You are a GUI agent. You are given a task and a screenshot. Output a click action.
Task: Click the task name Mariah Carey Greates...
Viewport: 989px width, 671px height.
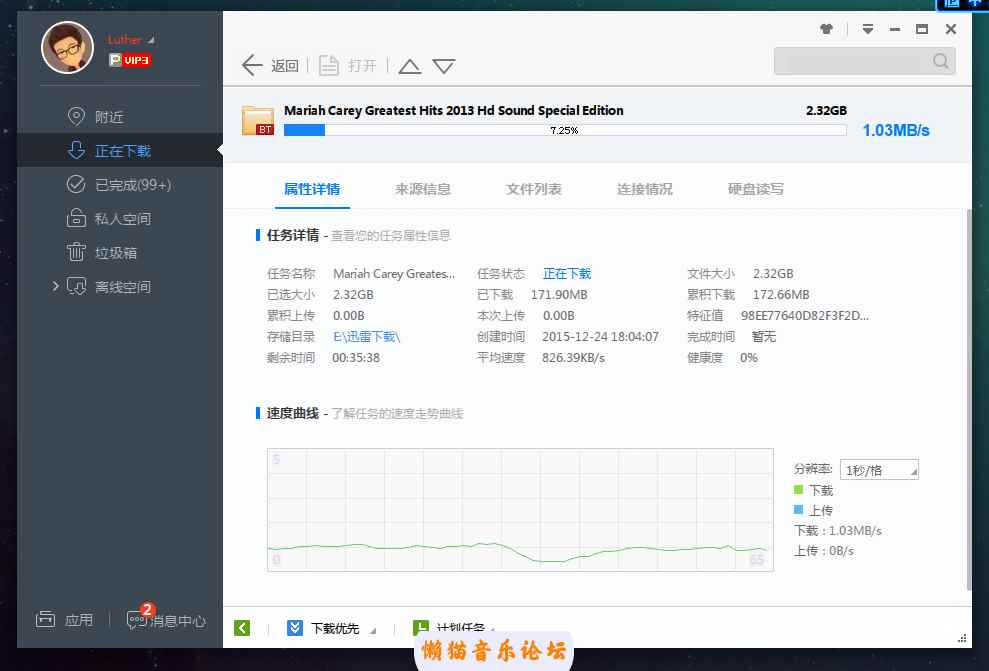pos(394,273)
